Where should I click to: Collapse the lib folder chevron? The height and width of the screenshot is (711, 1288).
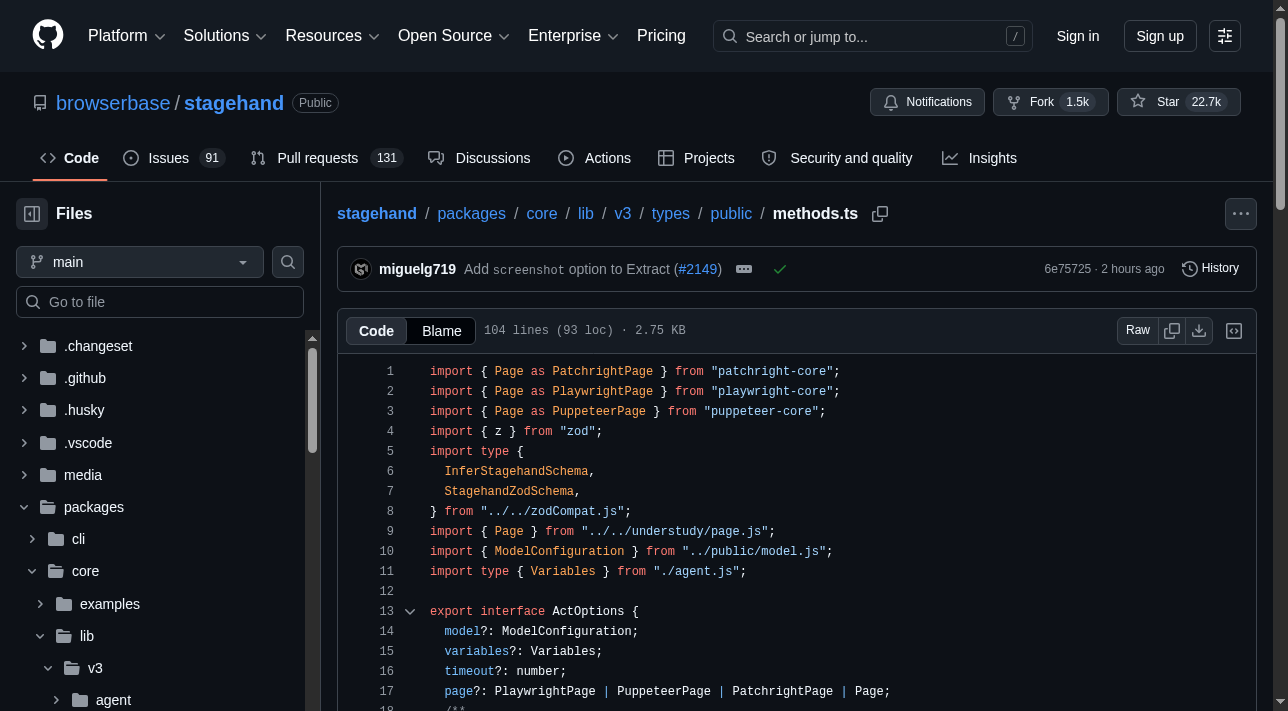[x=40, y=636]
